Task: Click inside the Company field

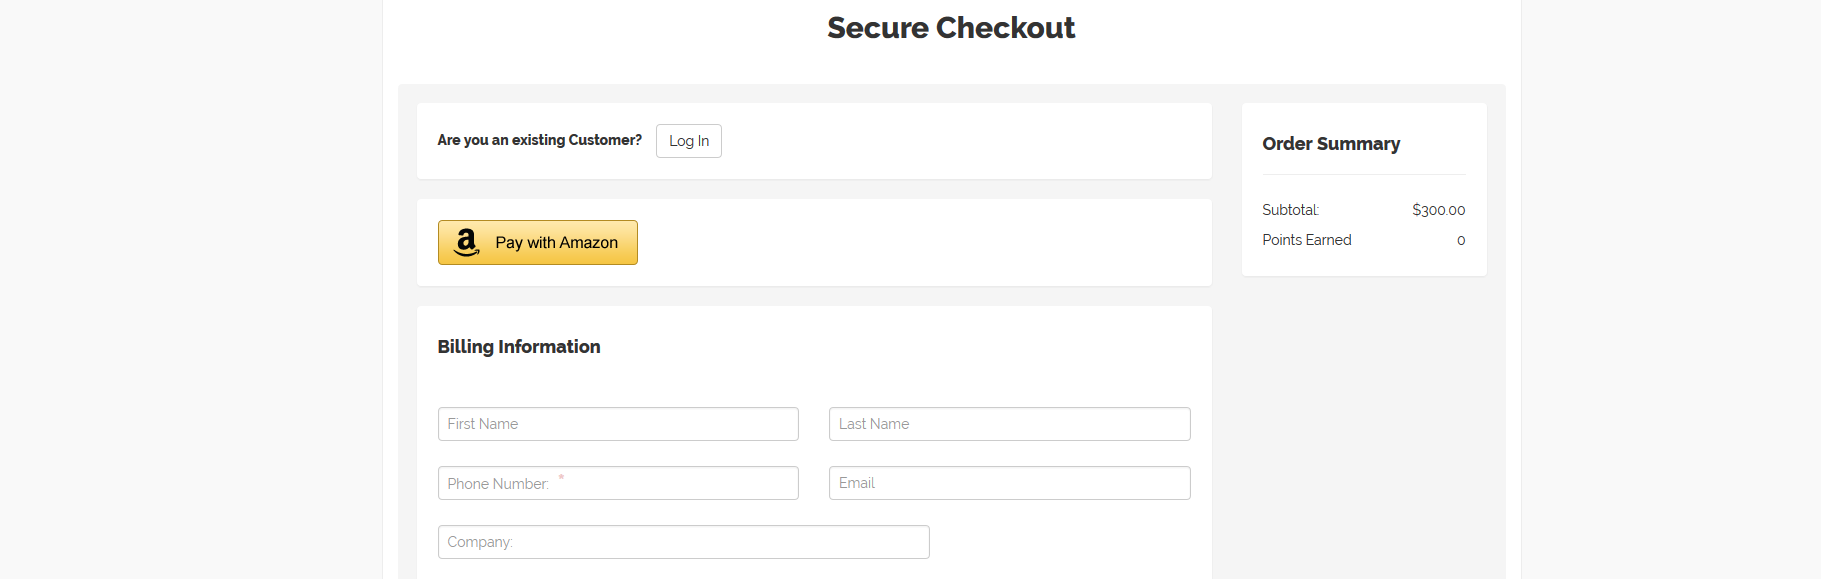Action: point(684,542)
